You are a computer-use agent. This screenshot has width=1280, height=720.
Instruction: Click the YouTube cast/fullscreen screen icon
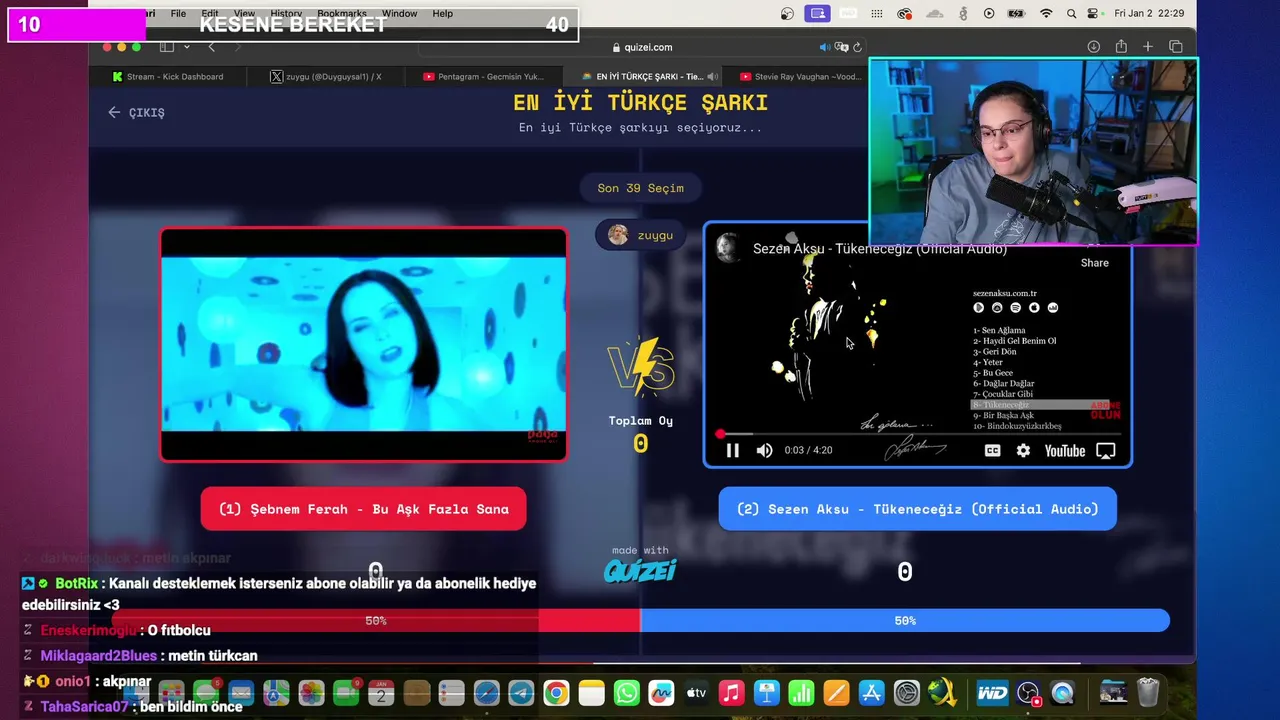pos(1106,451)
